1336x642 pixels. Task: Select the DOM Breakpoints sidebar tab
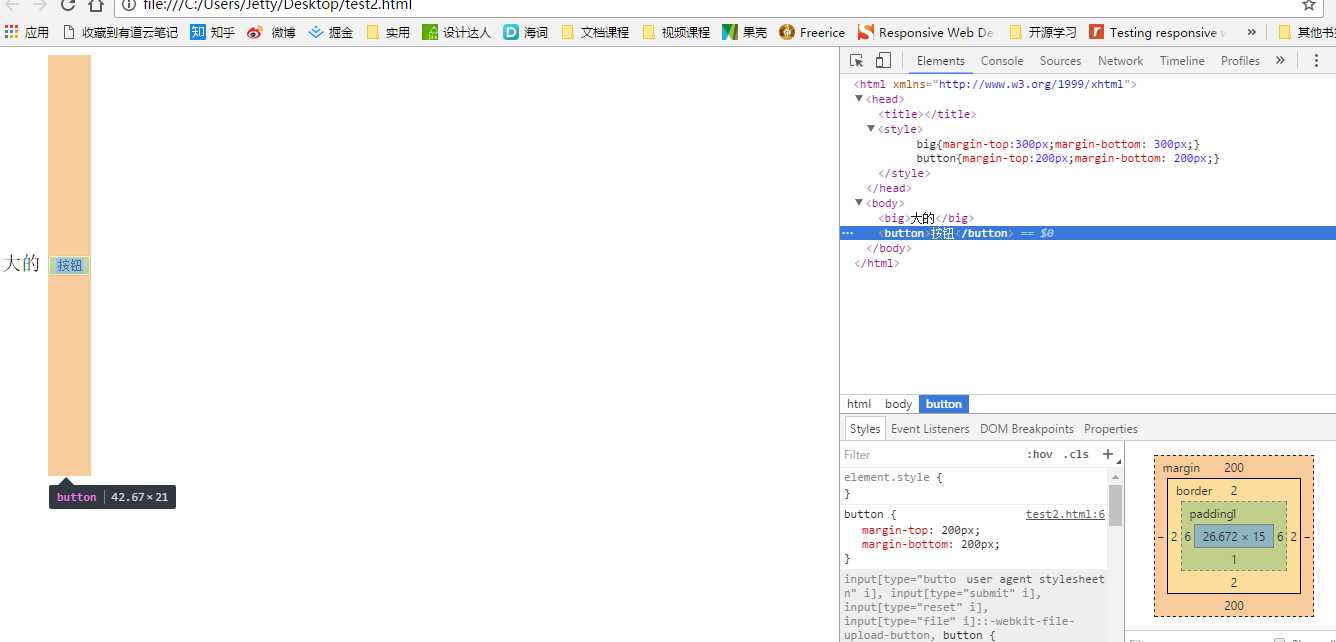tap(1027, 428)
